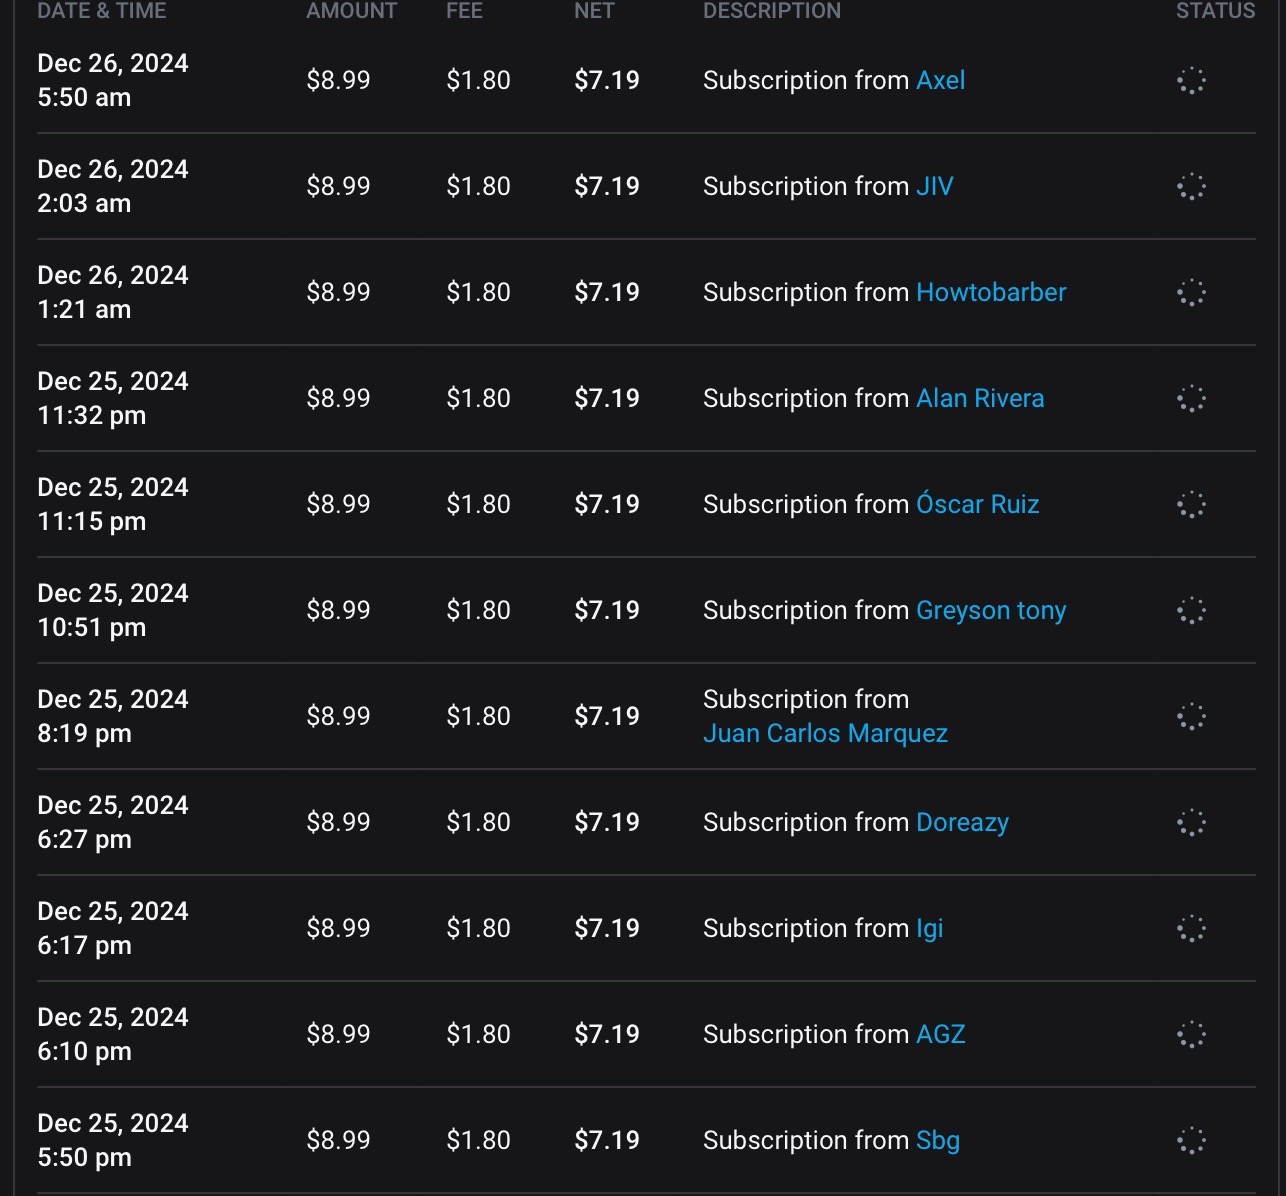Click pending status icon in Igi row
Screen dimensions: 1286x1196
coord(1191,929)
